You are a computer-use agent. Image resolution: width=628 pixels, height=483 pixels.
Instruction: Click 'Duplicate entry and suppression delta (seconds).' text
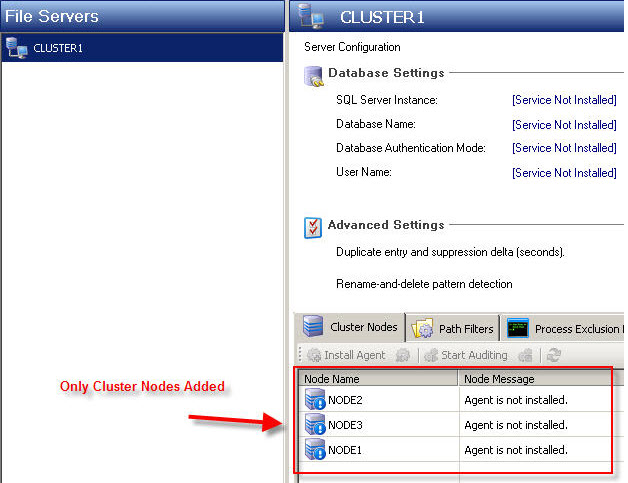tap(450, 252)
